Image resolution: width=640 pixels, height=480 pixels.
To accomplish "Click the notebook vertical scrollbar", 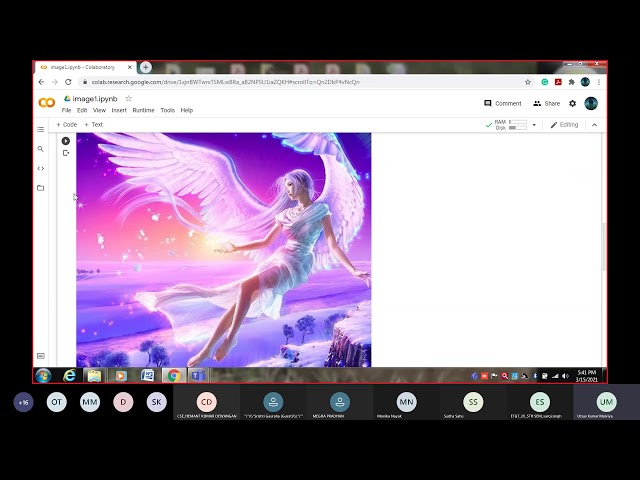I will point(604,247).
